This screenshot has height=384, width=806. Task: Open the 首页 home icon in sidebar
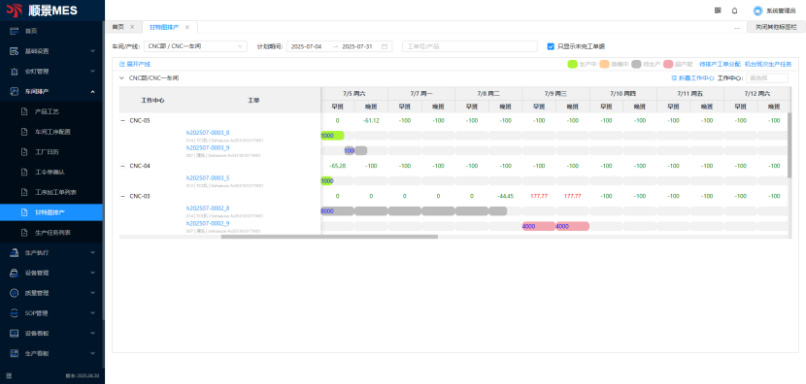15,31
